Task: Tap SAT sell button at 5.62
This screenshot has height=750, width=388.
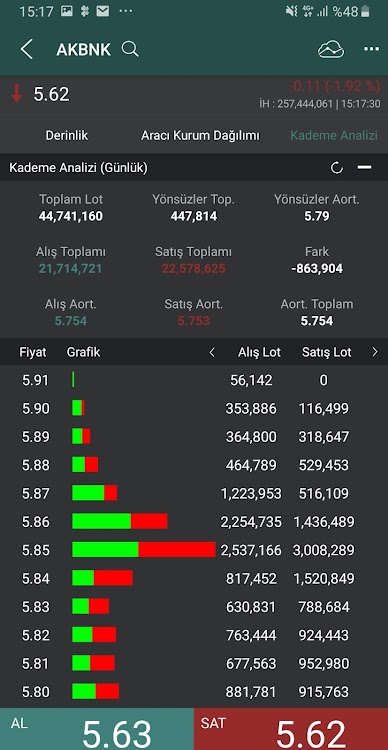Action: click(291, 729)
